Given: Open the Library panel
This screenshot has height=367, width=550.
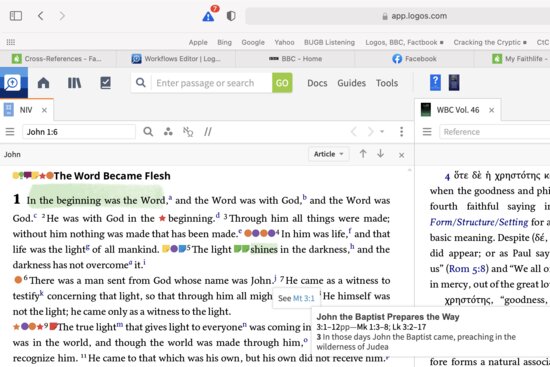Looking at the screenshot, I should [74, 83].
